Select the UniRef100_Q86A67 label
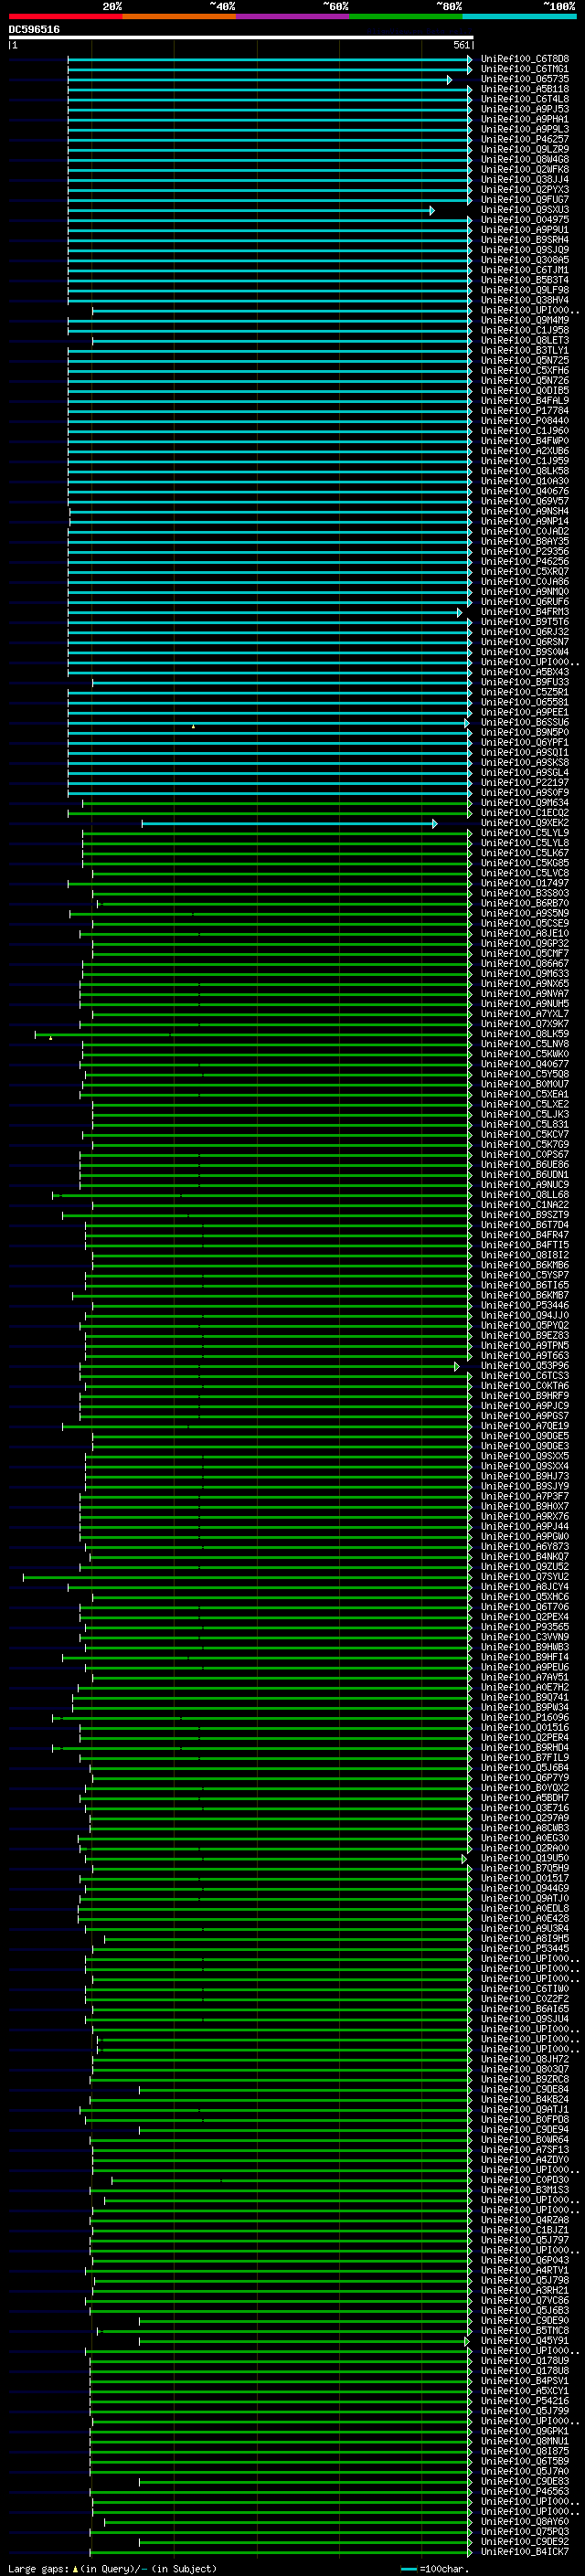The width and height of the screenshot is (585, 2576). [524, 964]
